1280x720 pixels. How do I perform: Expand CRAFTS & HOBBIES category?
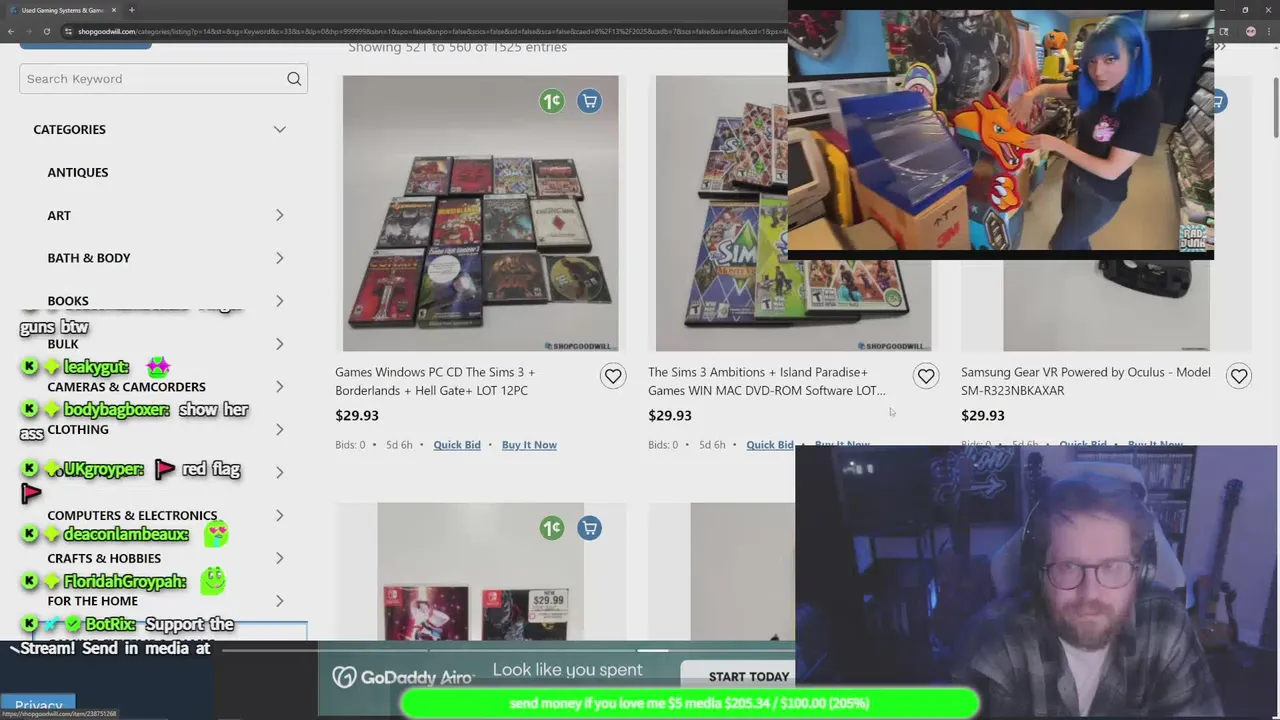280,558
